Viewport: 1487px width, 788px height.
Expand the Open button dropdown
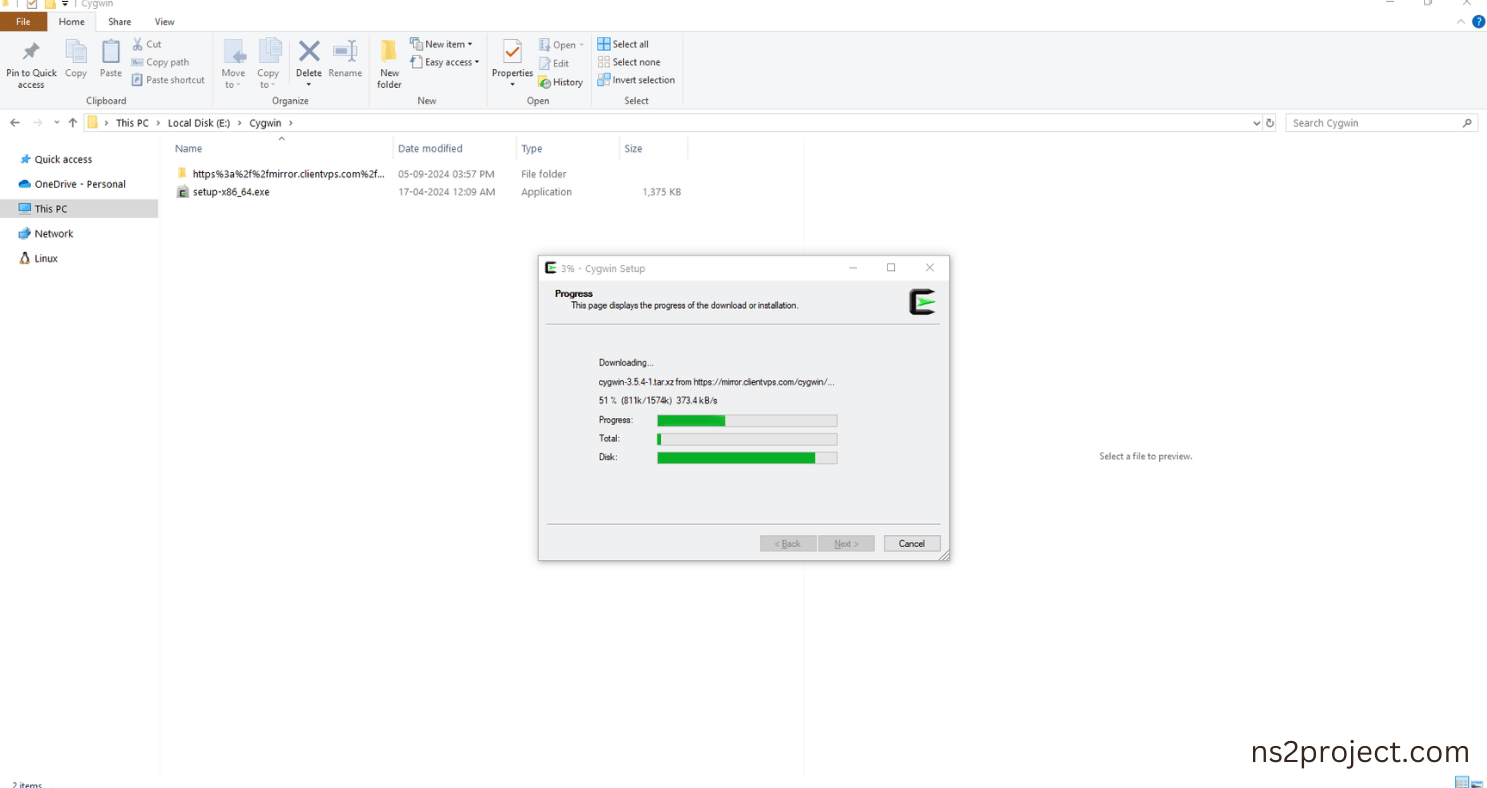click(582, 45)
